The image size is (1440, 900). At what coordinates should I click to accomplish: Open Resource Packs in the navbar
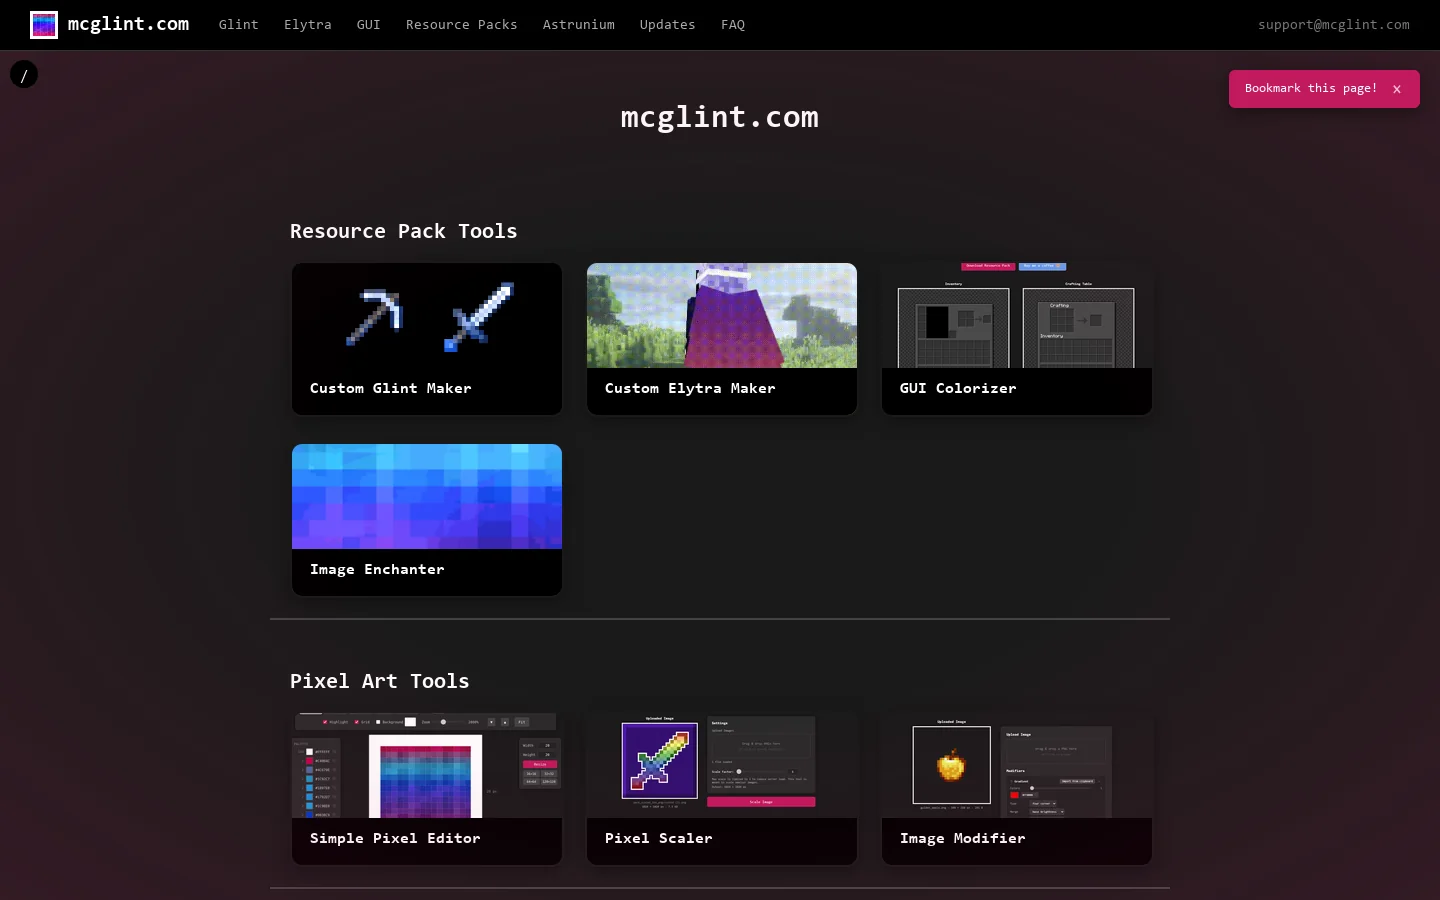click(x=462, y=25)
